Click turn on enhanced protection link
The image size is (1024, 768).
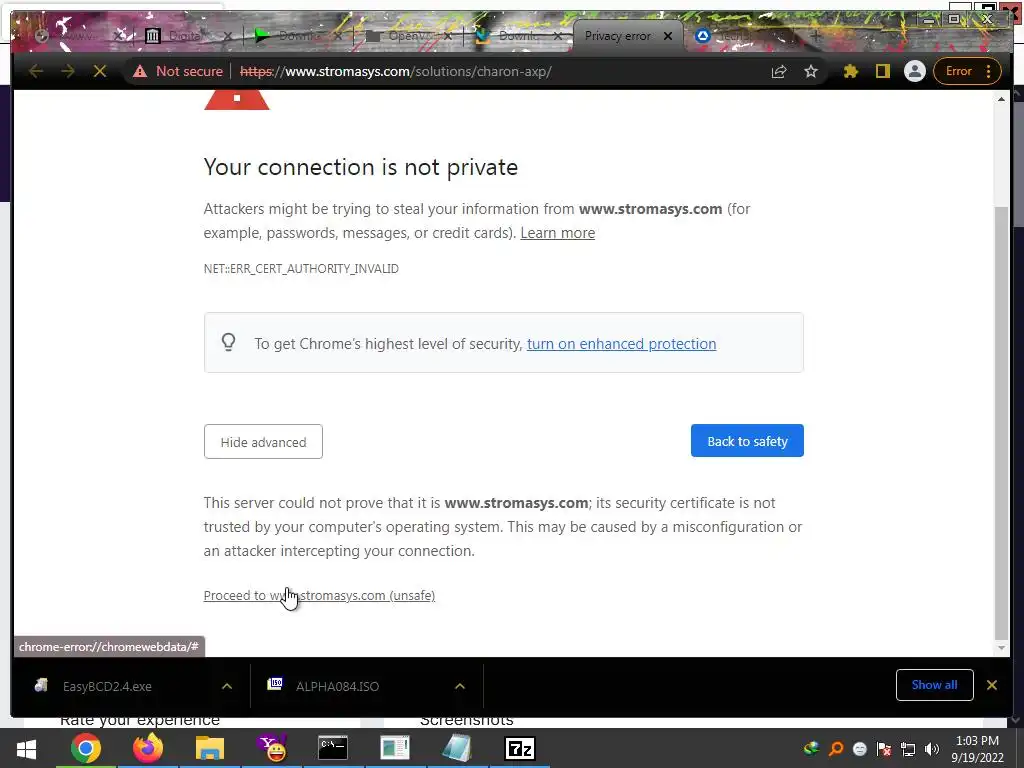pos(621,344)
